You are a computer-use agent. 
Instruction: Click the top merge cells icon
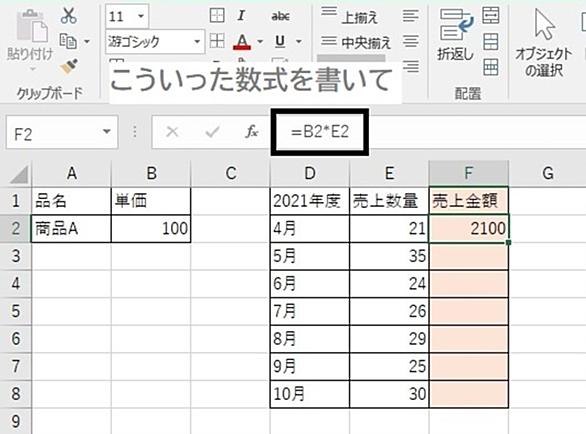coord(490,15)
